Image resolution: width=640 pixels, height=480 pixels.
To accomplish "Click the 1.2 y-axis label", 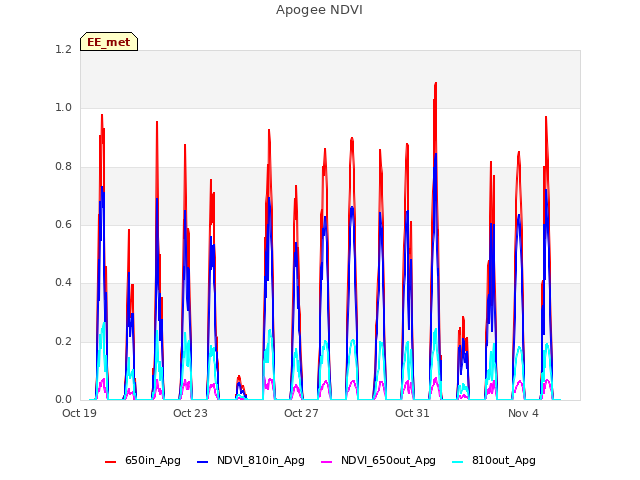I will (x=63, y=49).
